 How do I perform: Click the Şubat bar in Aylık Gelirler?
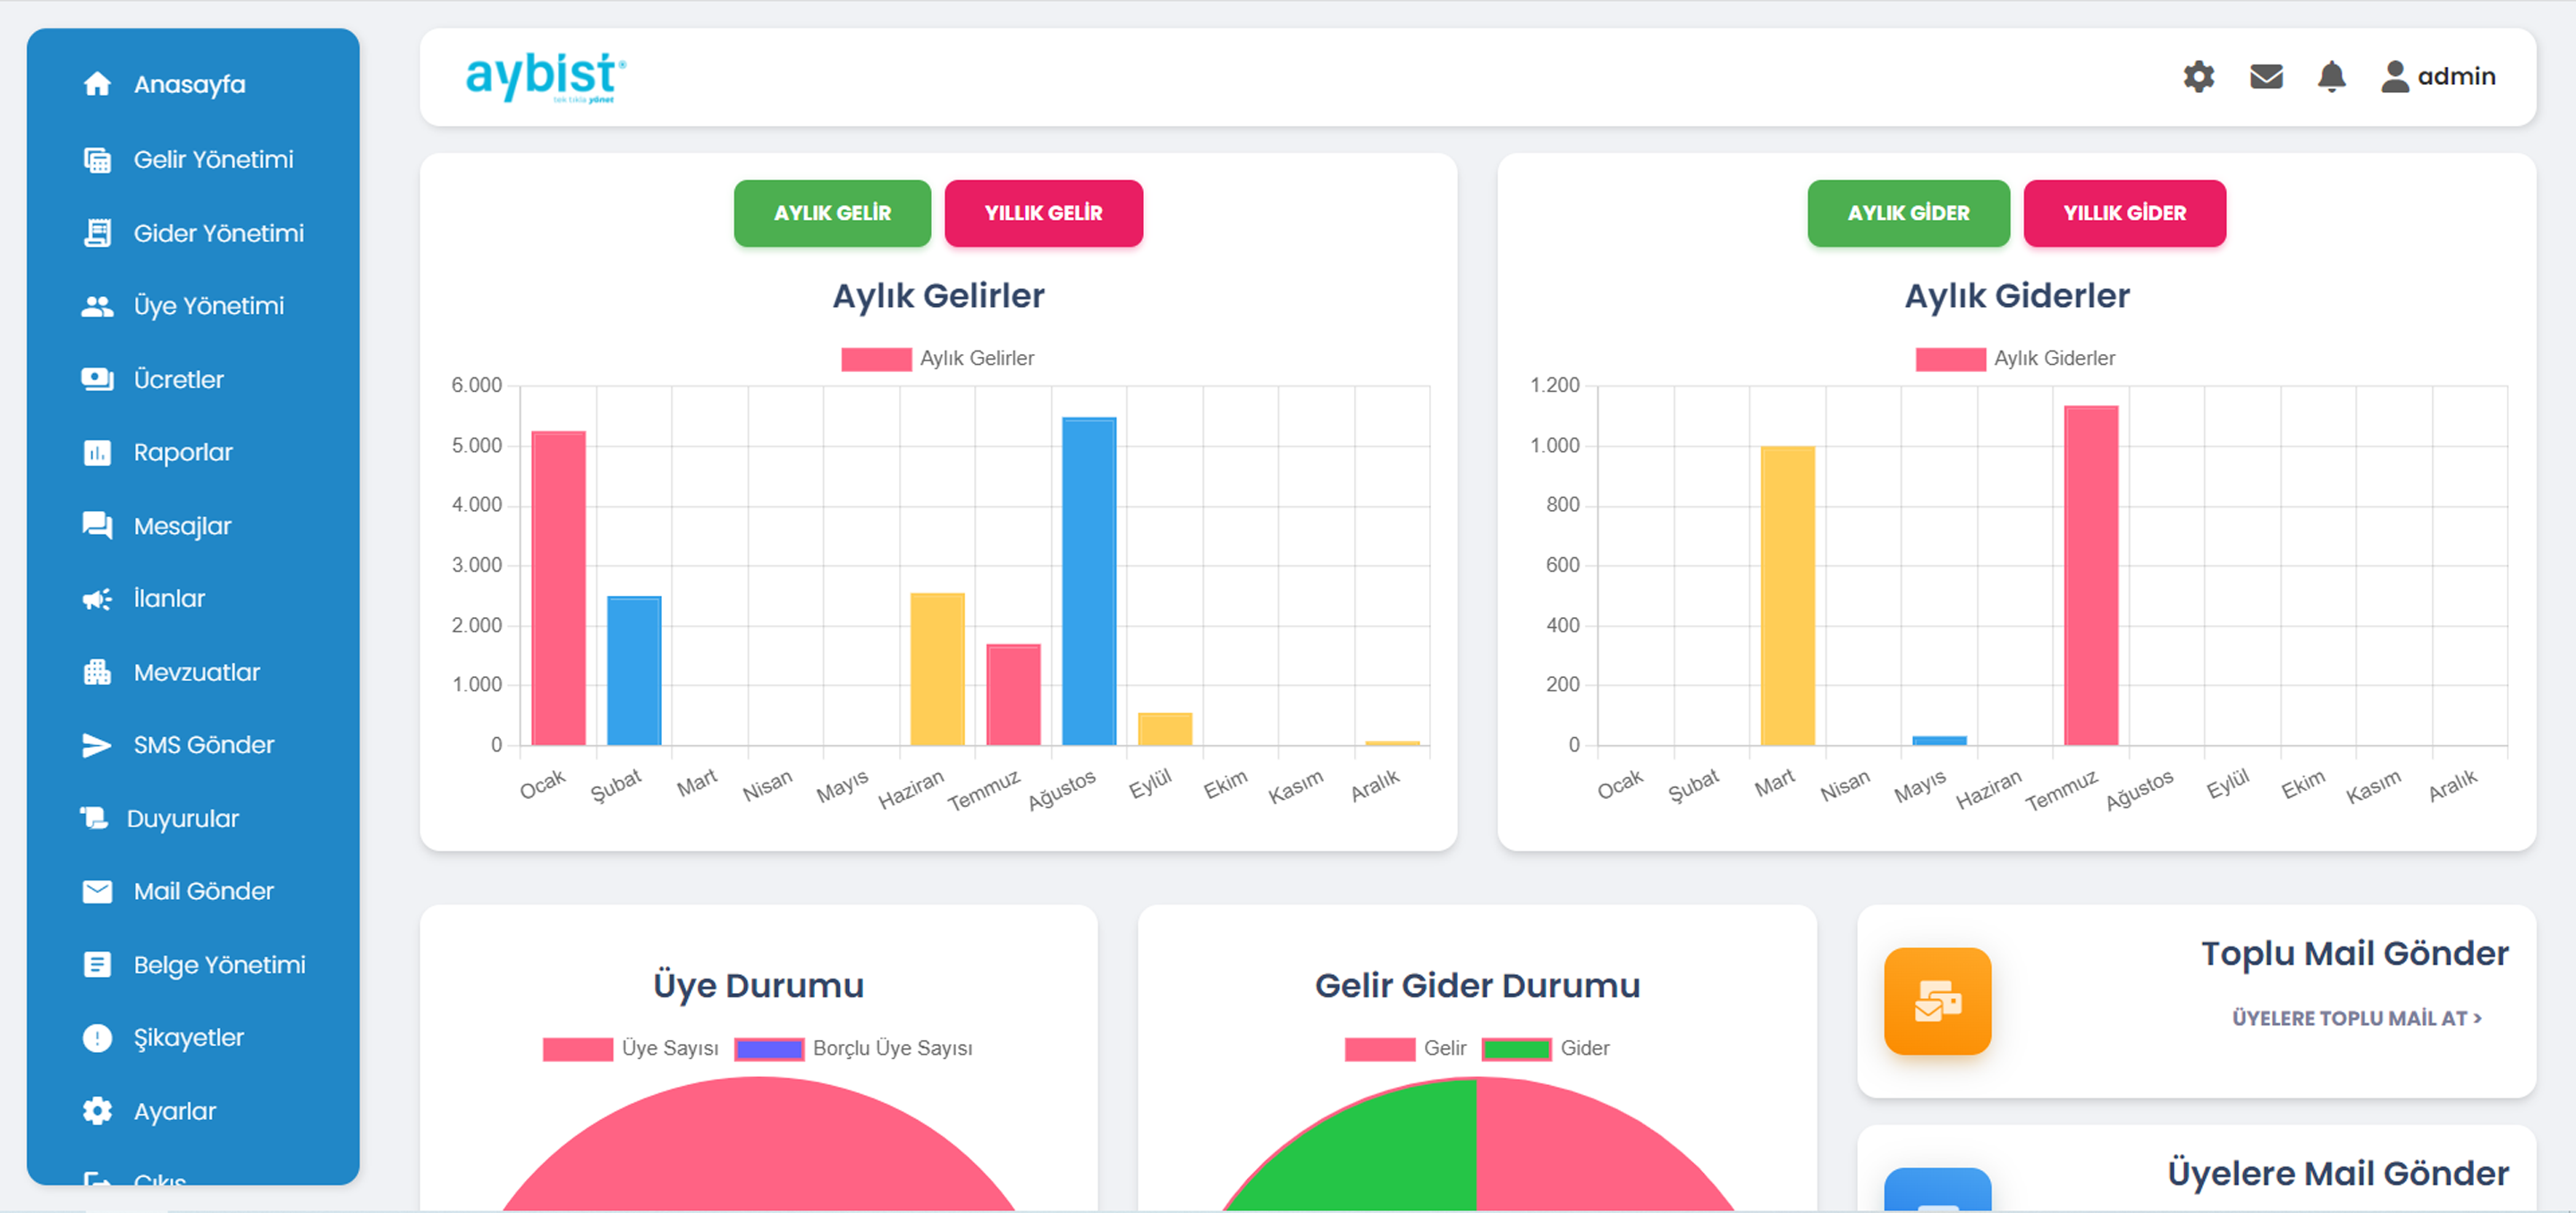click(x=634, y=671)
